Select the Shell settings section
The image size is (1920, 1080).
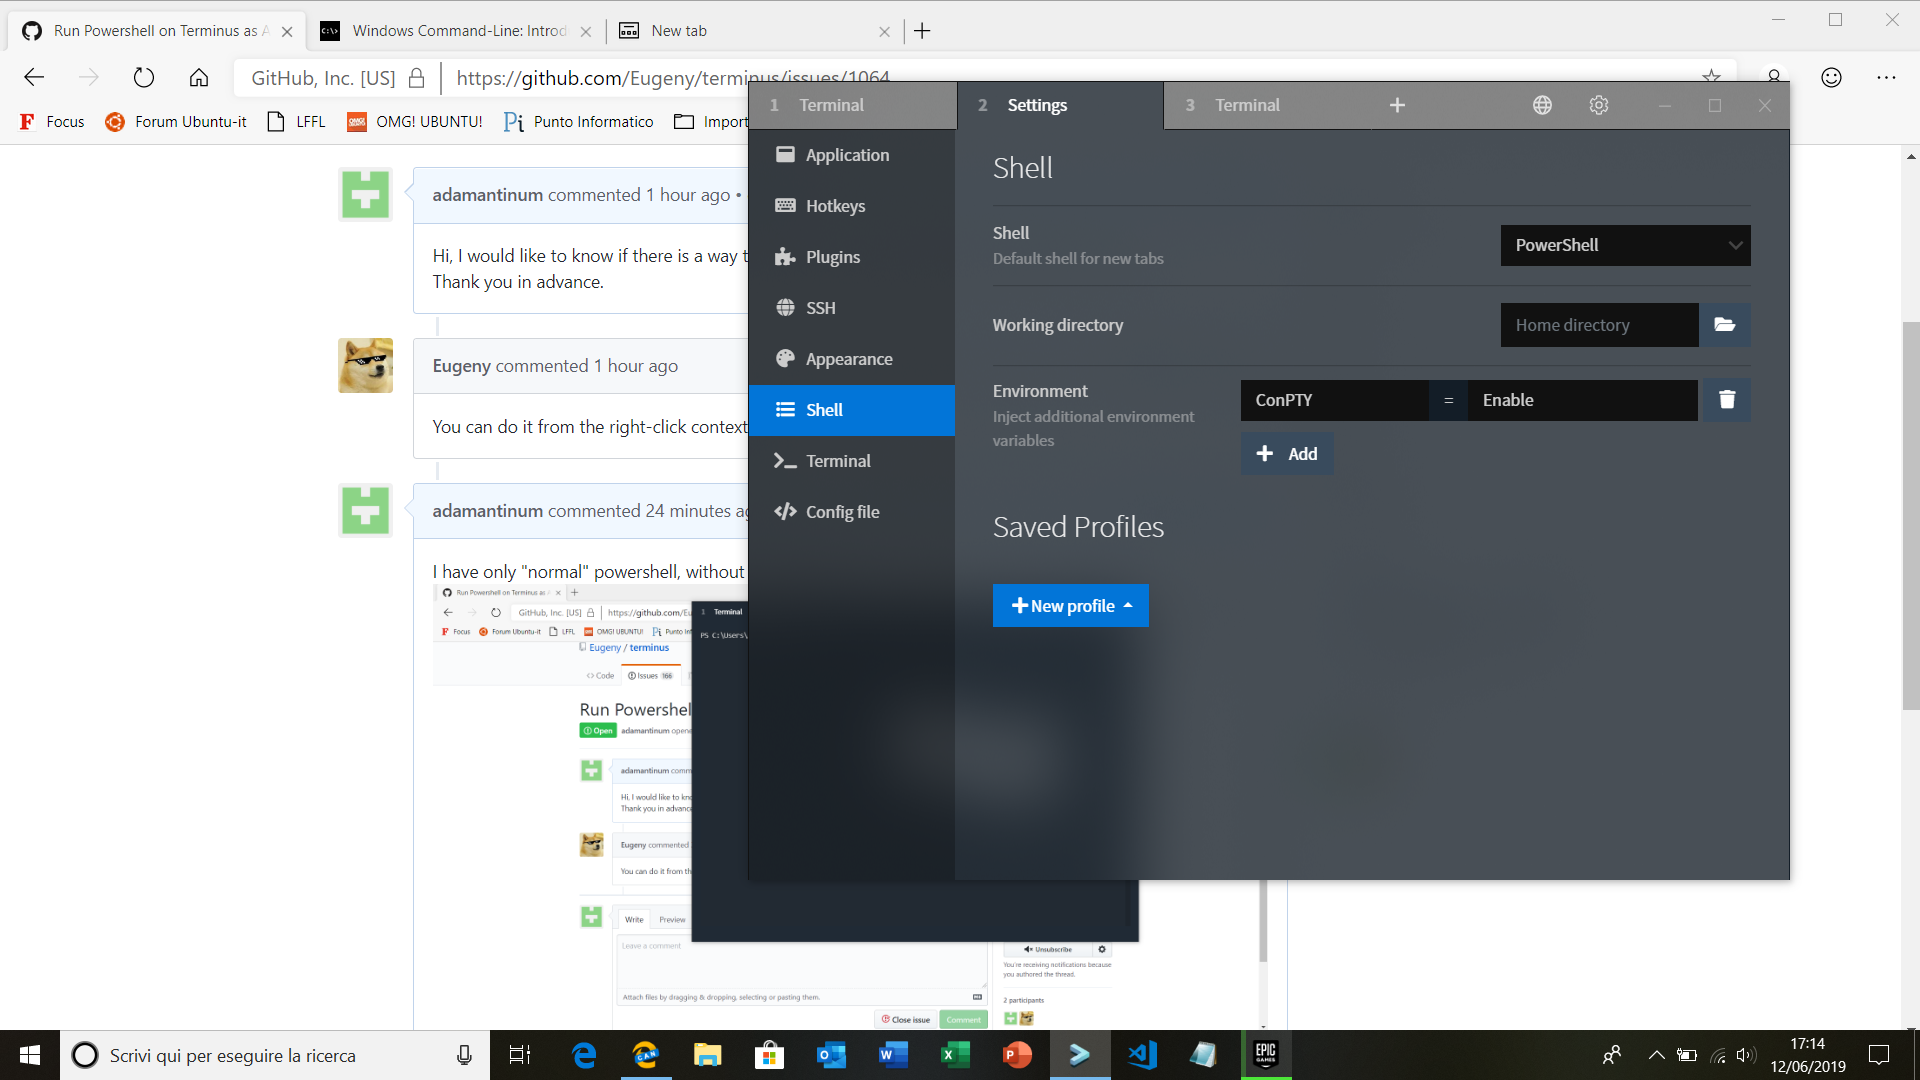[824, 410]
